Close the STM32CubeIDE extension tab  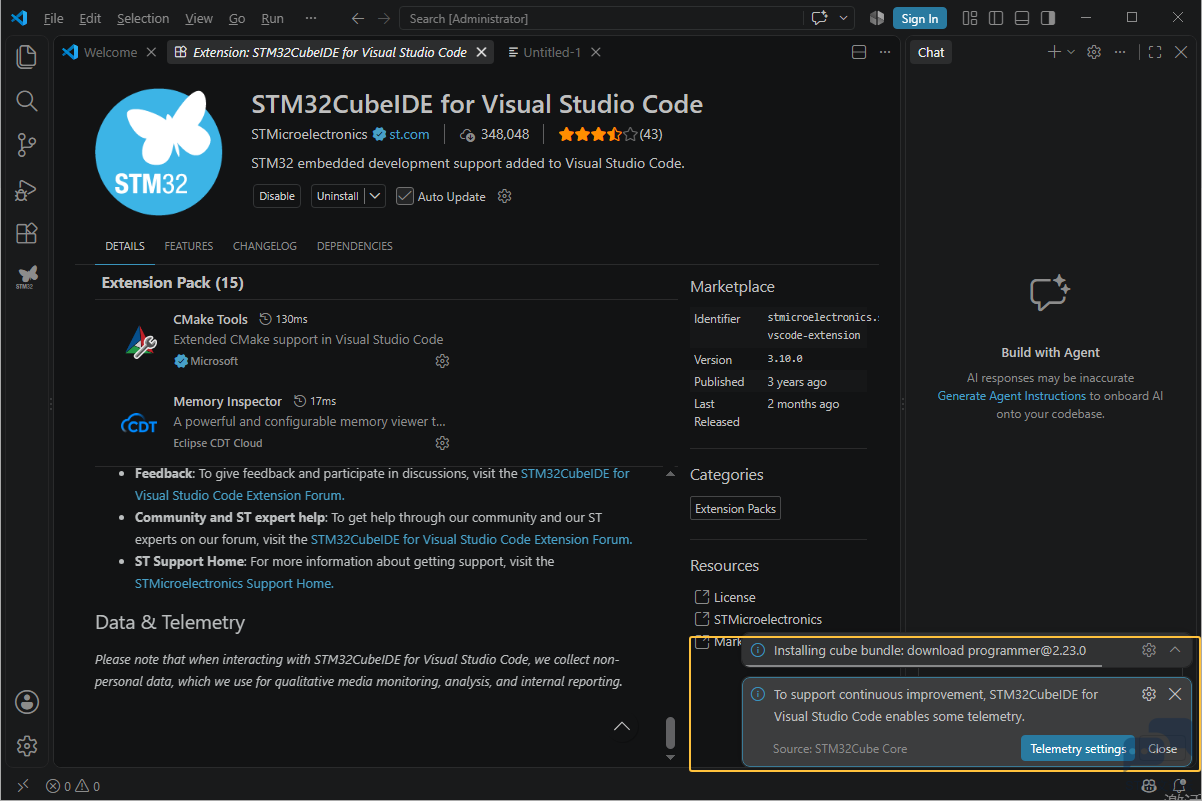(482, 52)
